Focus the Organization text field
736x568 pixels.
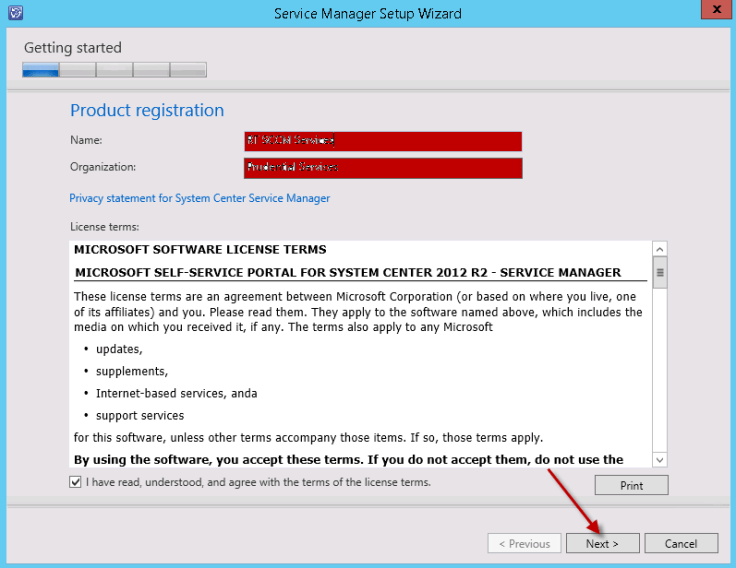[x=383, y=167]
